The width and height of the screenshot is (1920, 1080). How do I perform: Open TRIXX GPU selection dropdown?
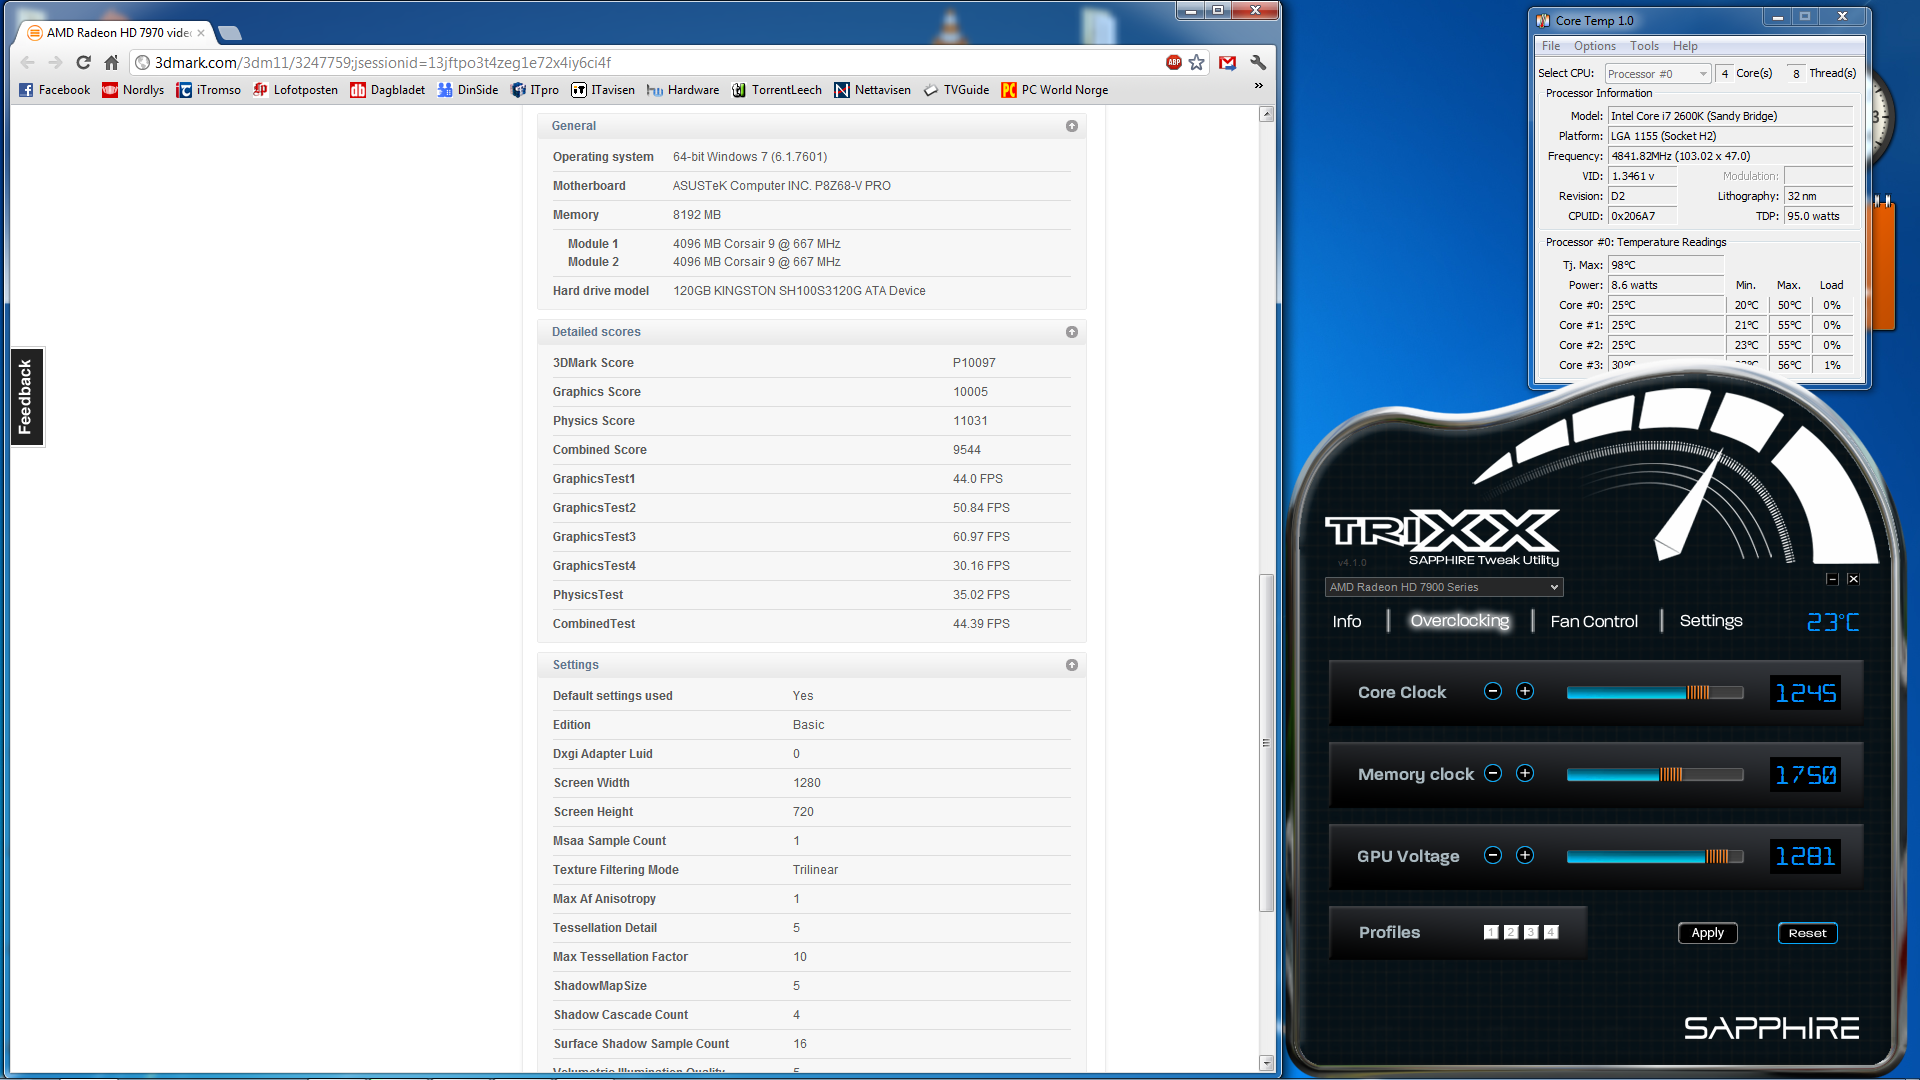click(1444, 587)
